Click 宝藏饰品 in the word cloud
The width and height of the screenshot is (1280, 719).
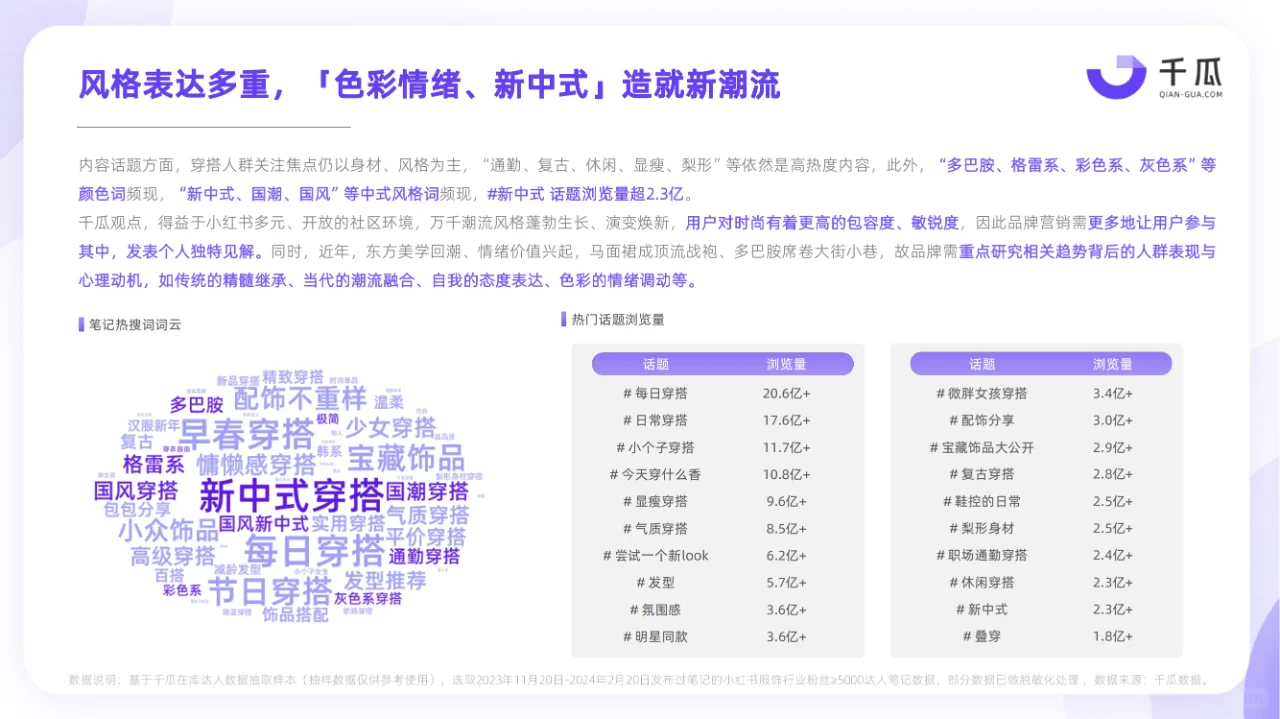tap(406, 458)
